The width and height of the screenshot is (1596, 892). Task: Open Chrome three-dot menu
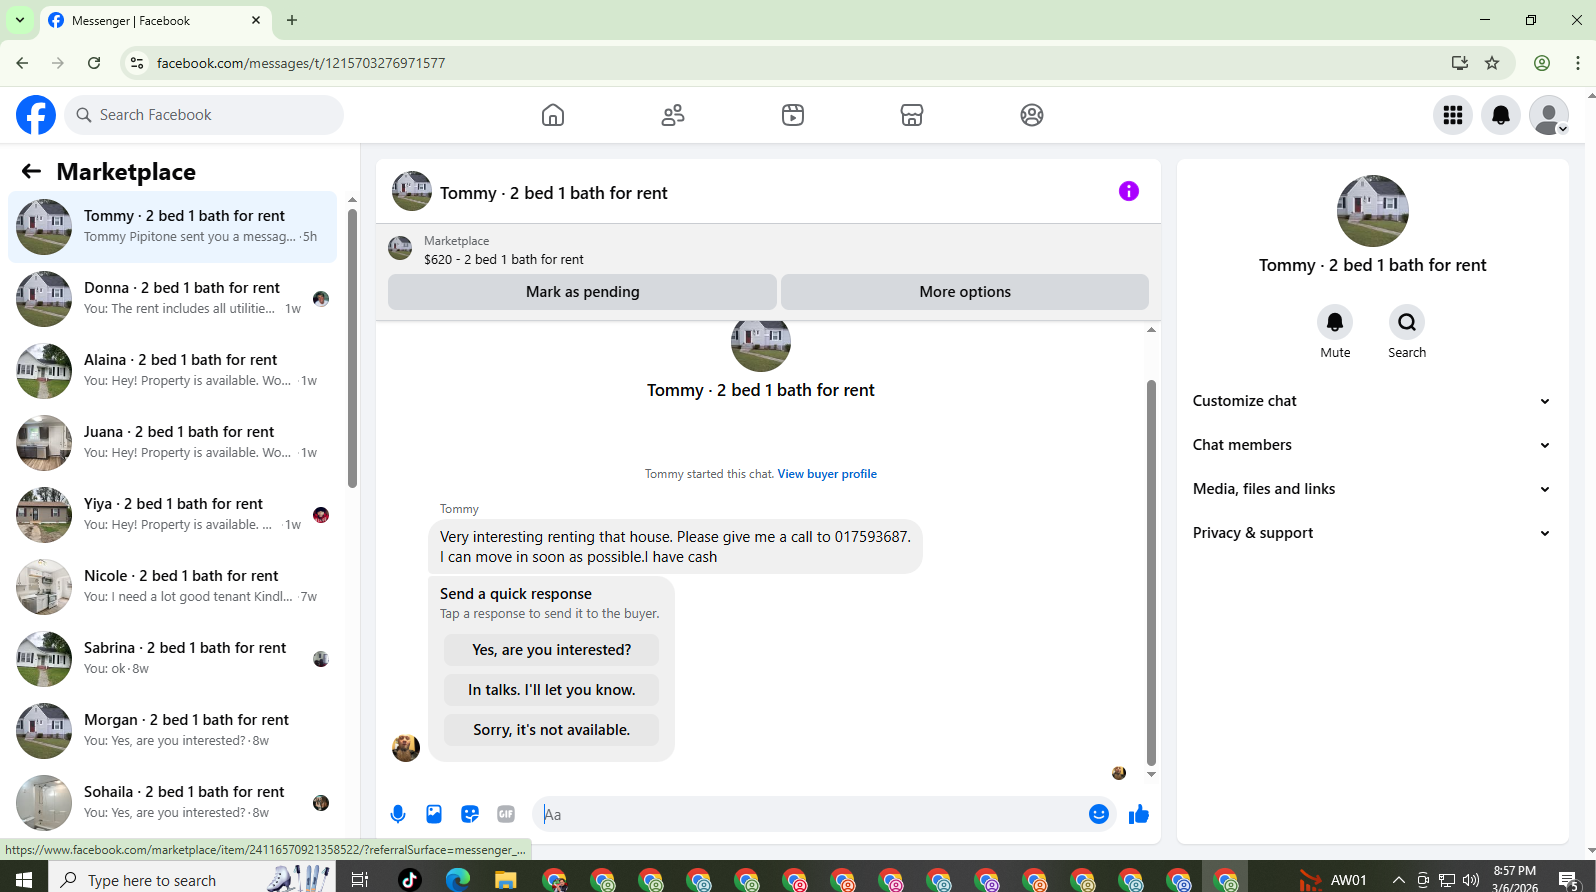tap(1578, 63)
